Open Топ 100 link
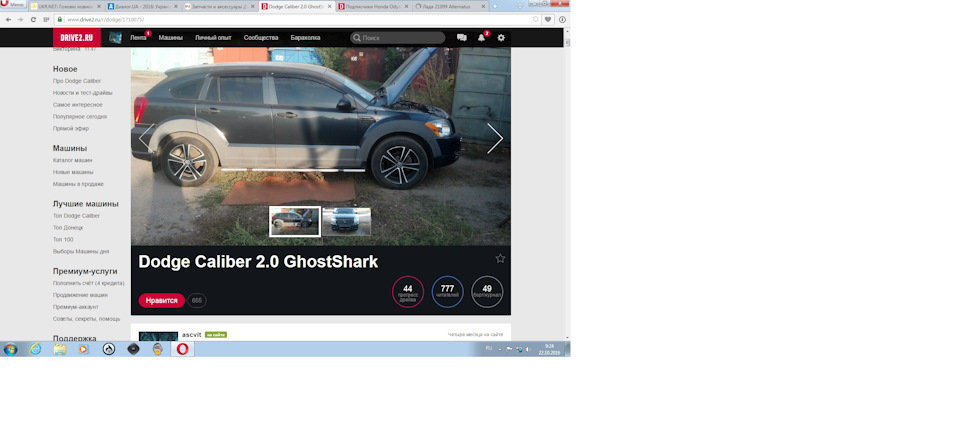Viewport: 960px width, 429px height. (62, 239)
